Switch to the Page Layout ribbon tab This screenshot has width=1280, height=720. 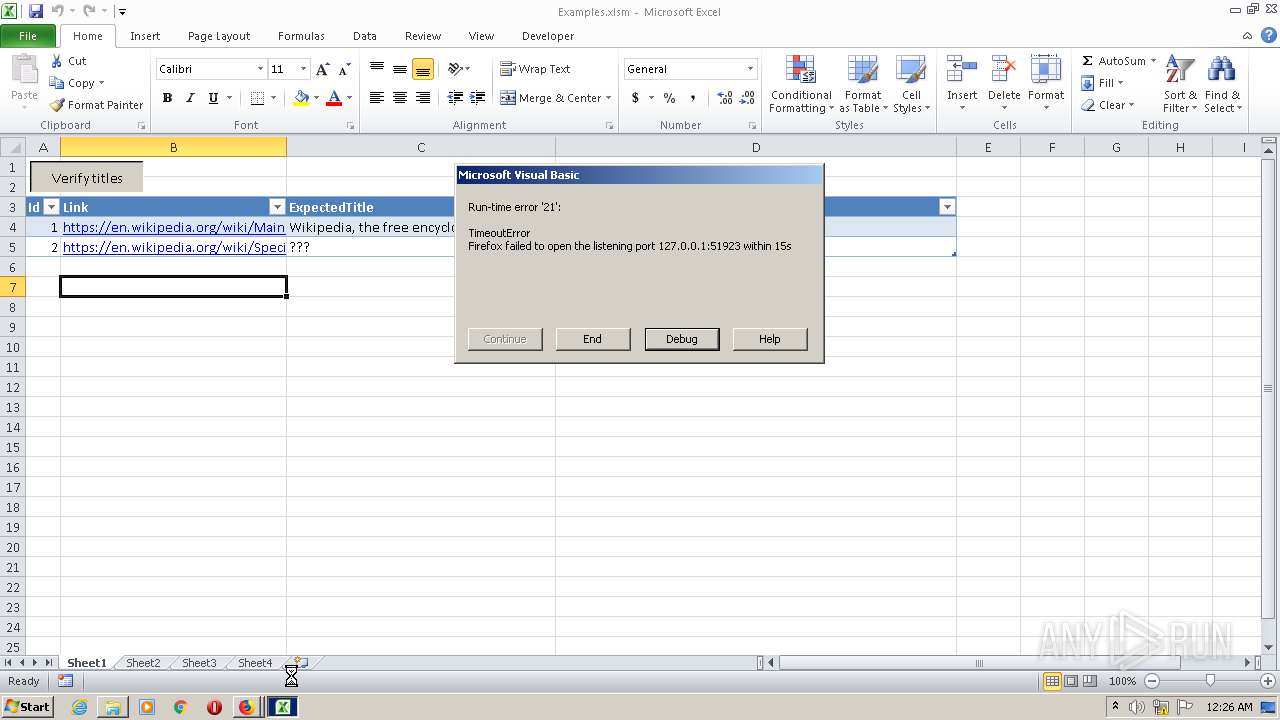(219, 36)
